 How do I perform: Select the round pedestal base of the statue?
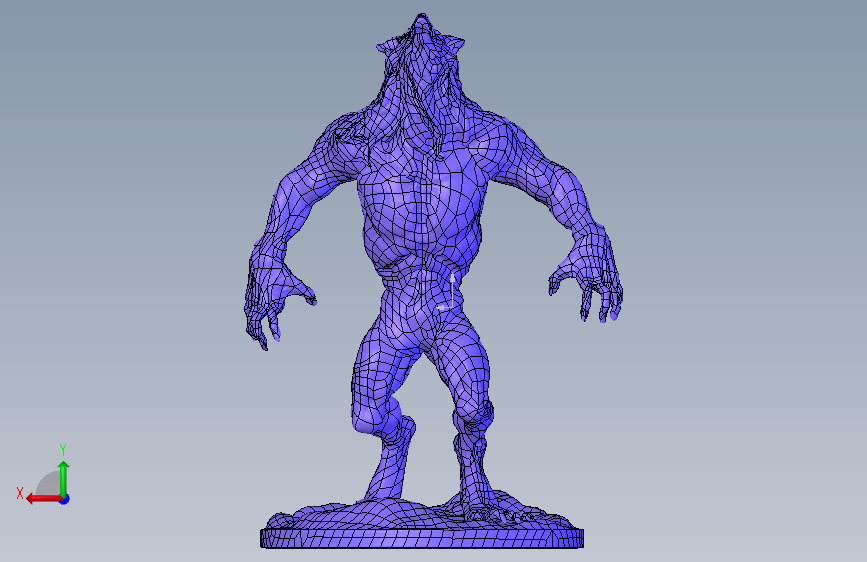click(422, 538)
